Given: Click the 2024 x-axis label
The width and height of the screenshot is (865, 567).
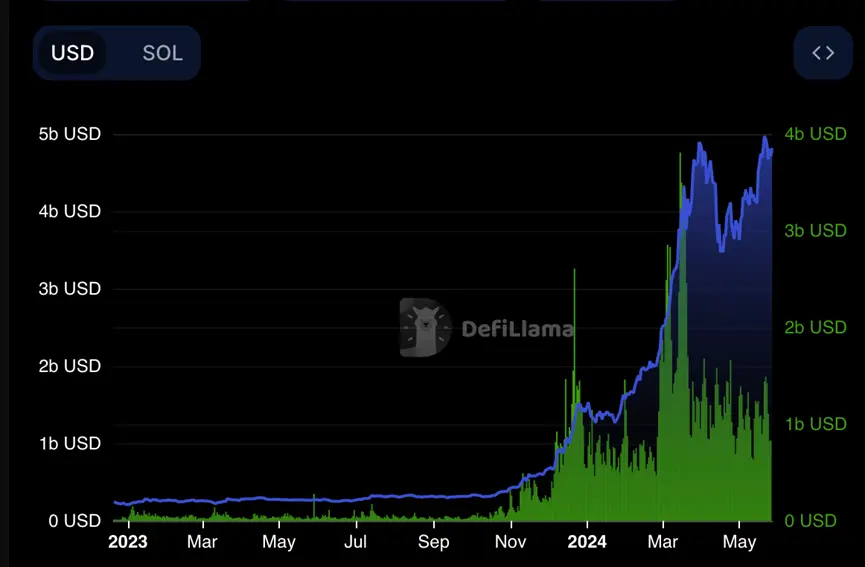Looking at the screenshot, I should click(587, 542).
